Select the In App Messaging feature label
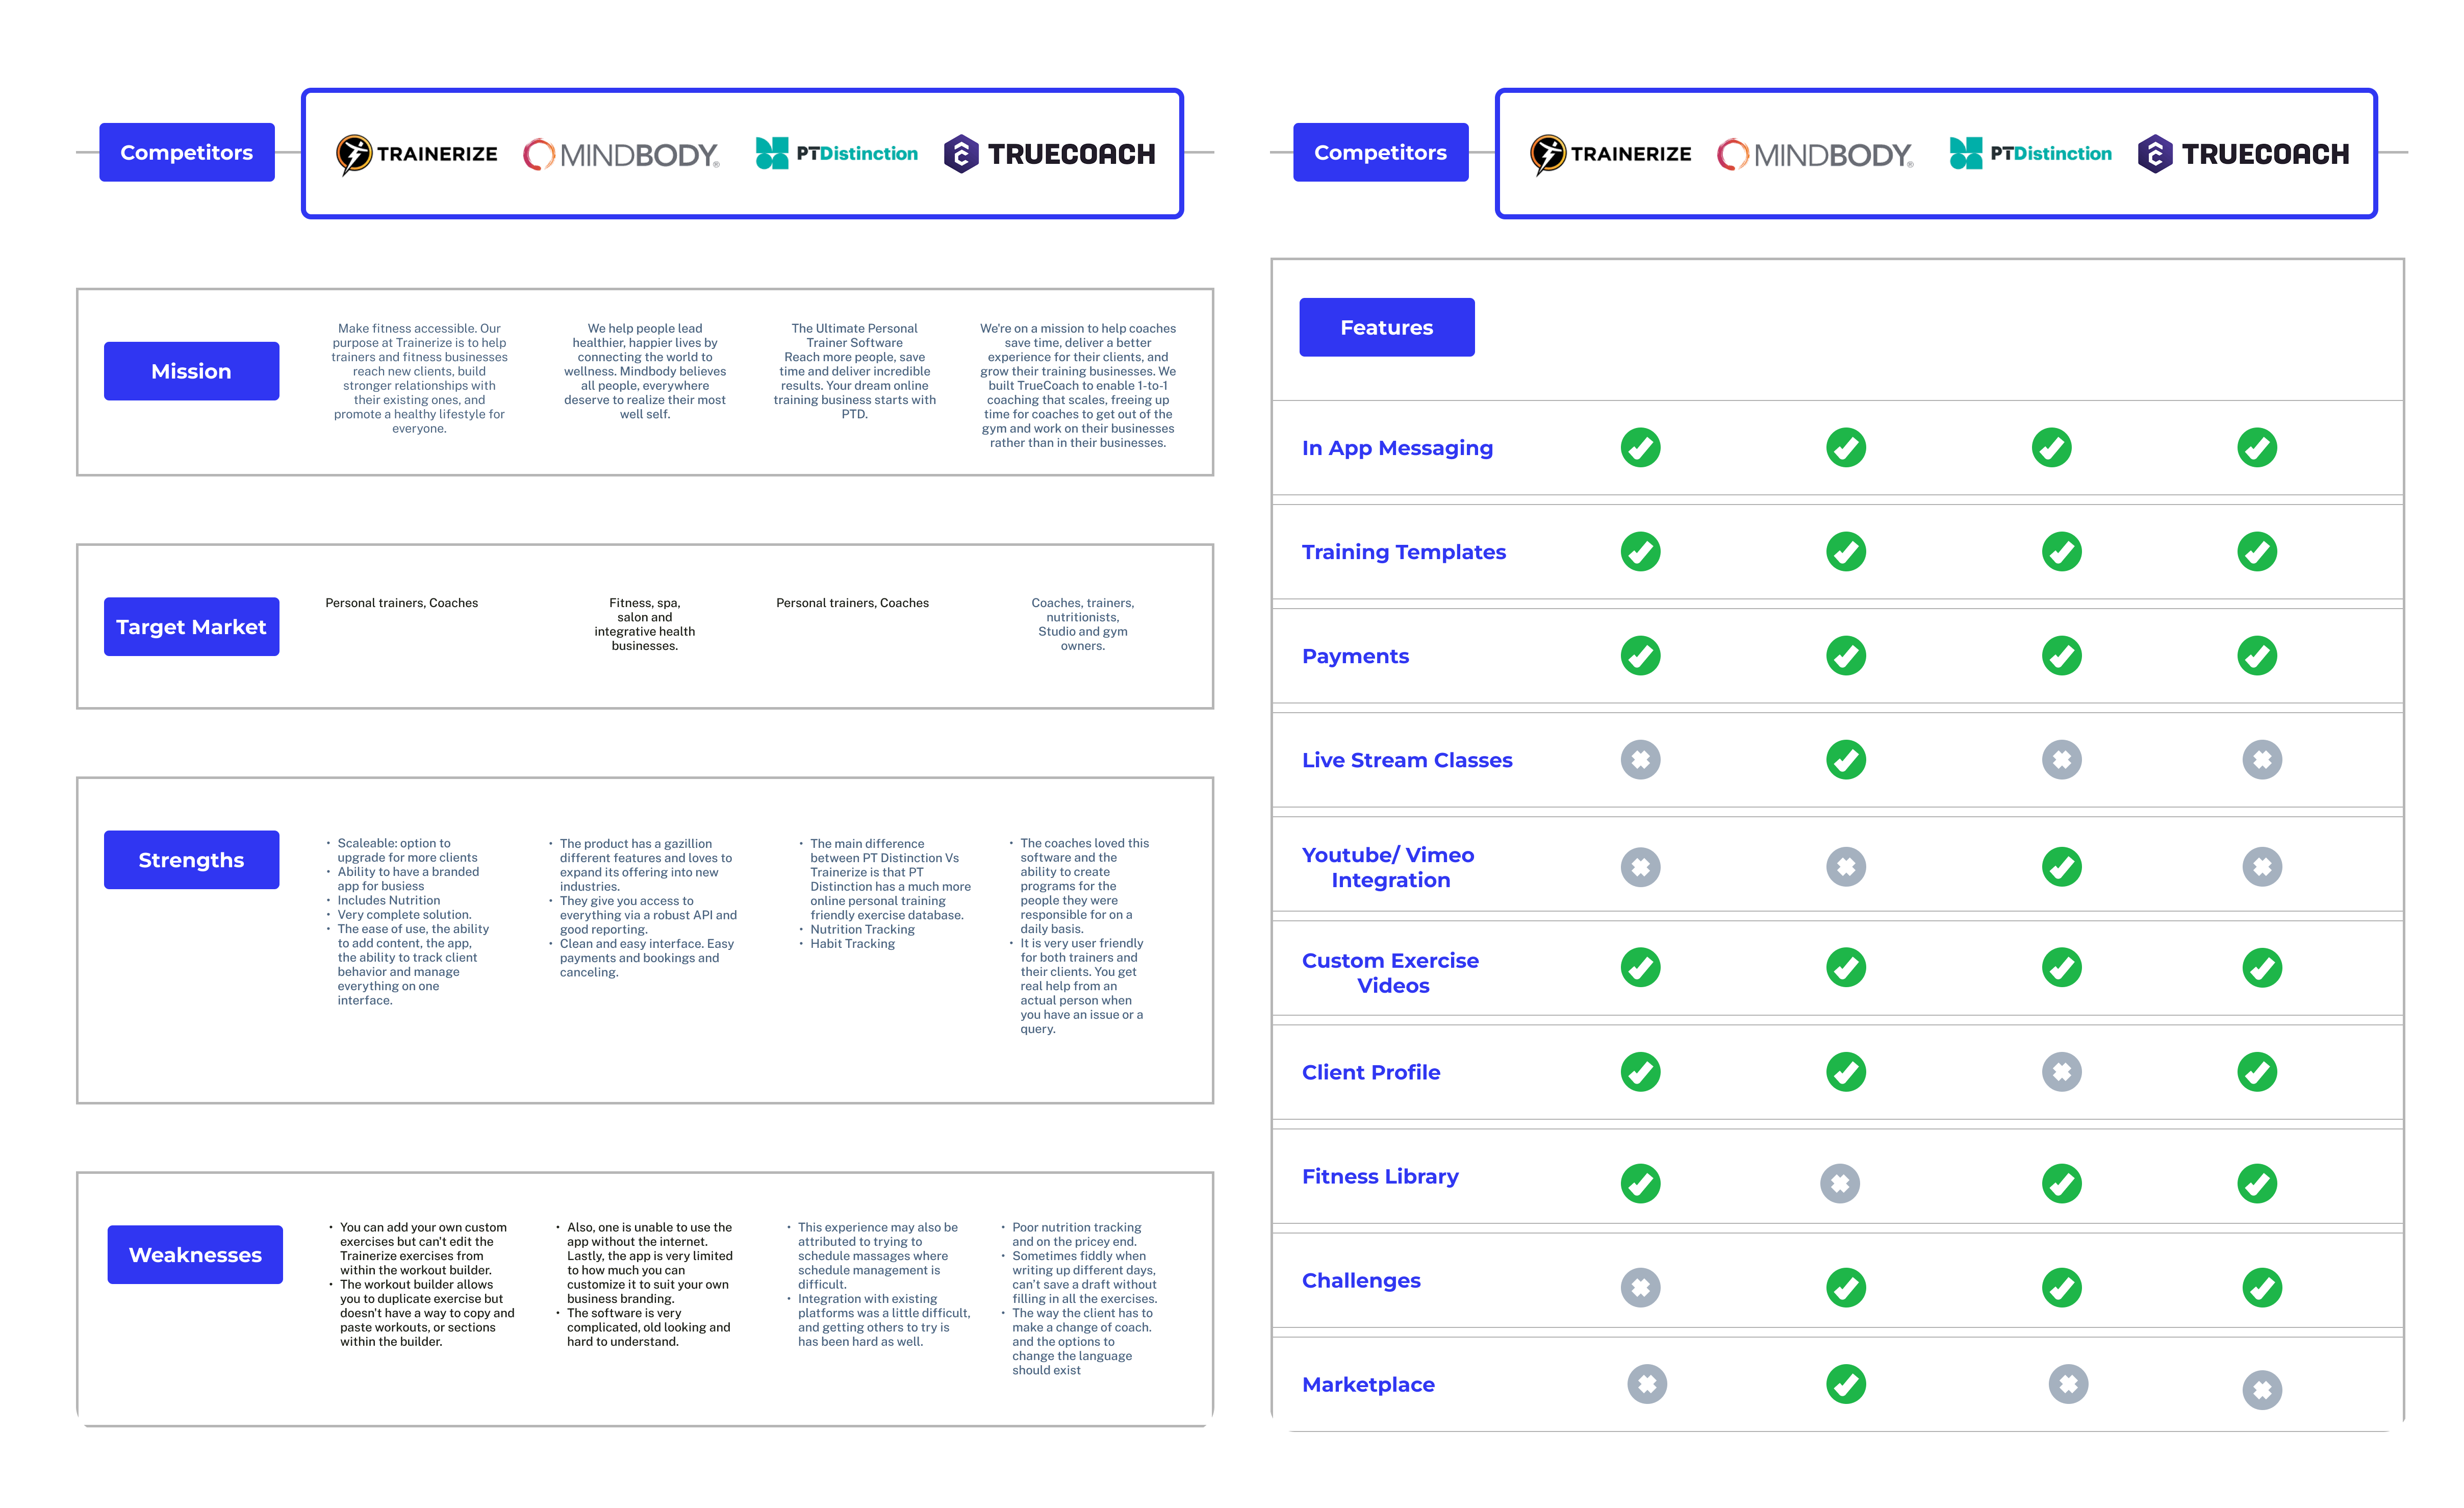Image resolution: width=2464 pixels, height=1508 pixels. coord(1397,448)
